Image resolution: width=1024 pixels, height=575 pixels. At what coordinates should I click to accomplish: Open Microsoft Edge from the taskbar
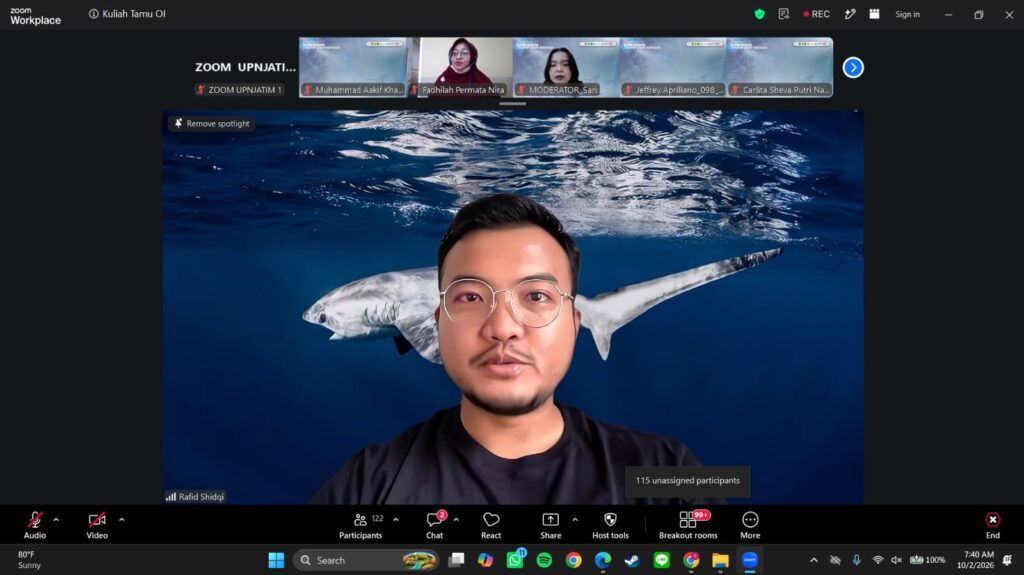point(603,560)
